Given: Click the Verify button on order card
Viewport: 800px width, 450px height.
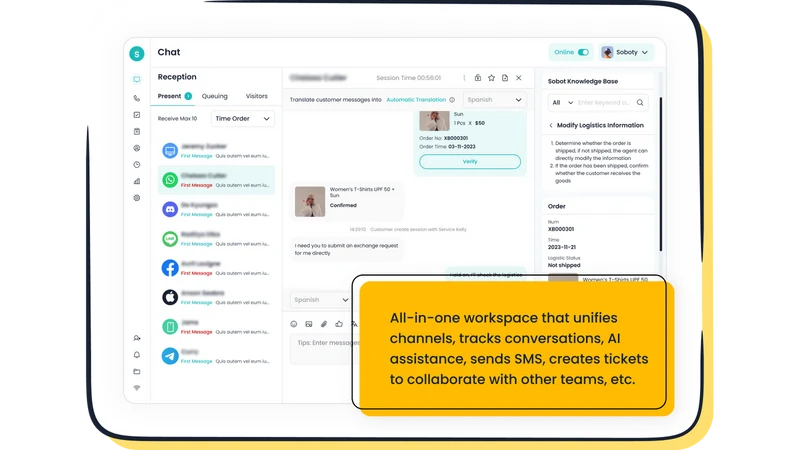Looking at the screenshot, I should click(470, 162).
